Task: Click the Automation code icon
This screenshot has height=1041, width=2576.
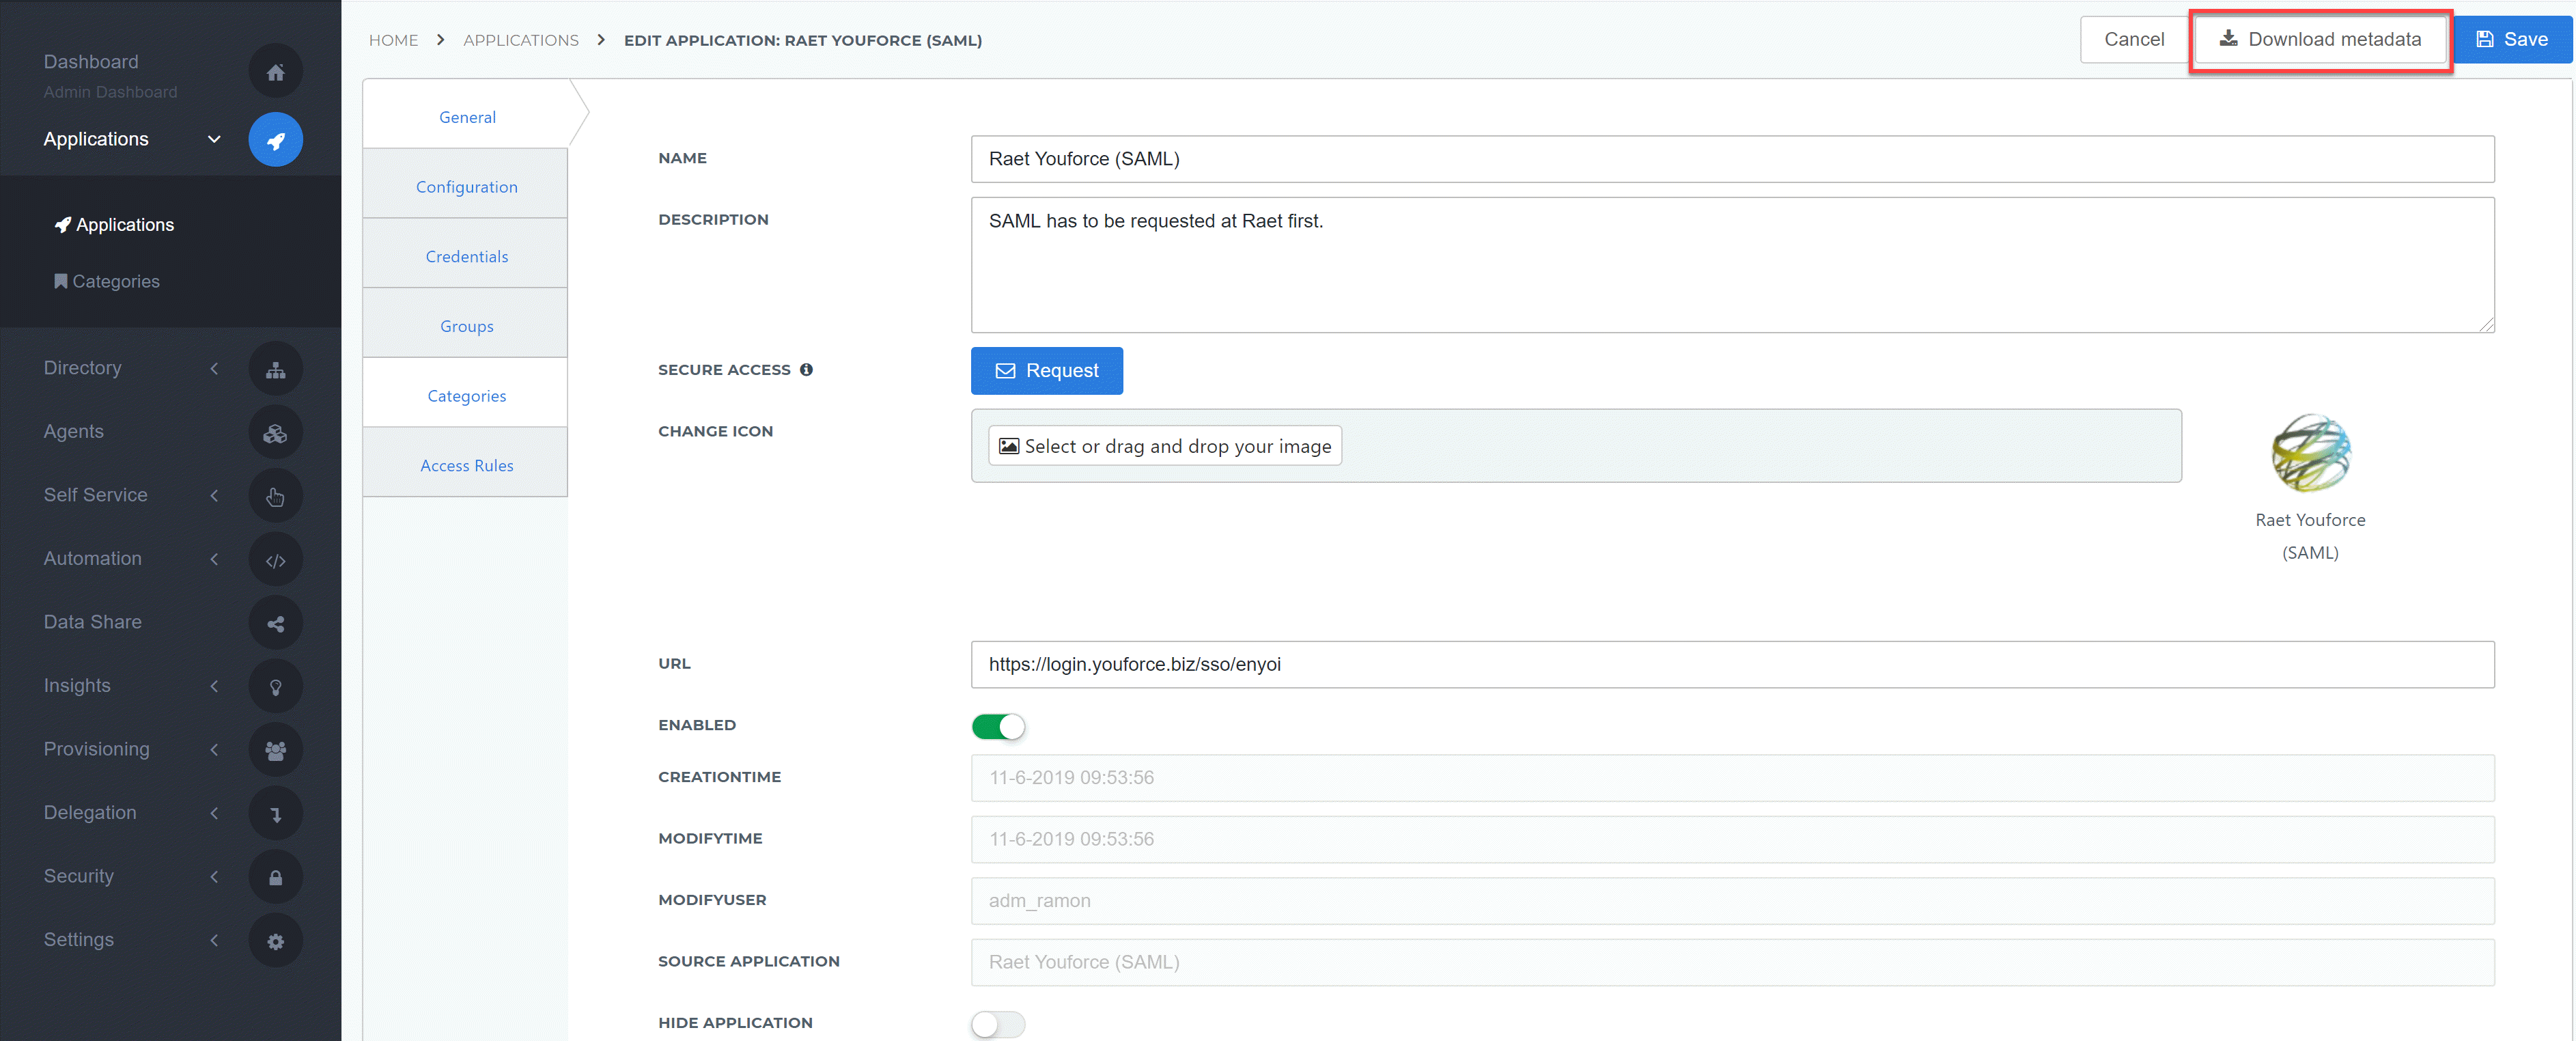Action: 275,560
